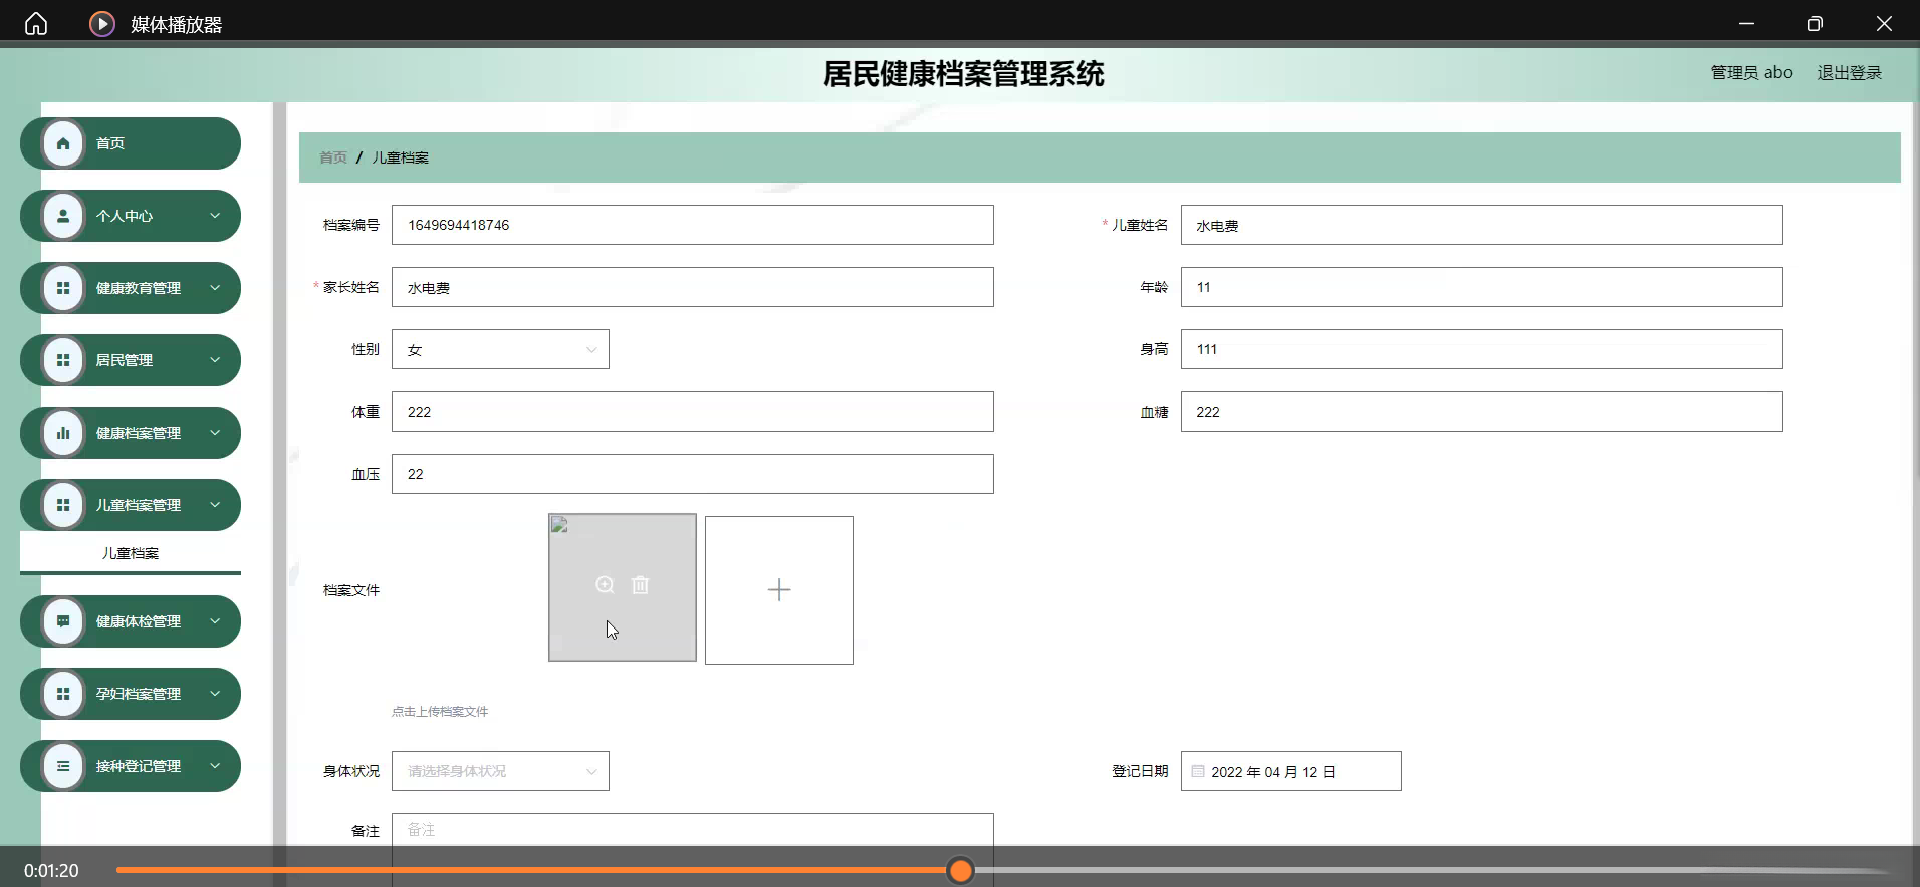Expand the 接种登记管理 menu chevron
Screen dimensions: 1920x887
[x=215, y=766]
